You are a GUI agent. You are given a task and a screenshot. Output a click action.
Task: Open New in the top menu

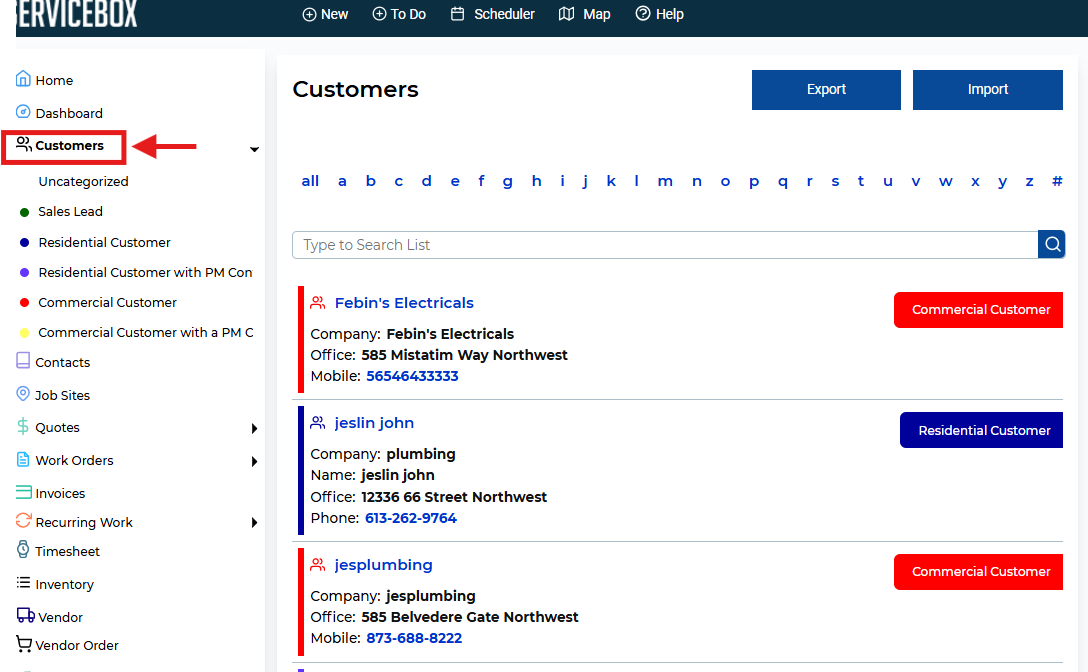[x=325, y=14]
